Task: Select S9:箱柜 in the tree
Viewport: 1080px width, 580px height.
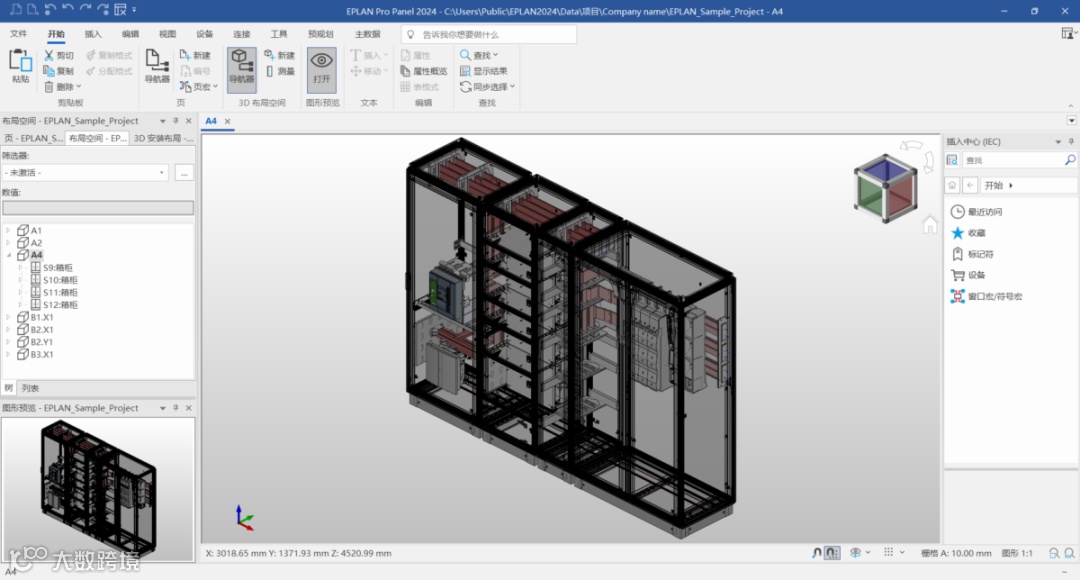Action: click(57, 267)
